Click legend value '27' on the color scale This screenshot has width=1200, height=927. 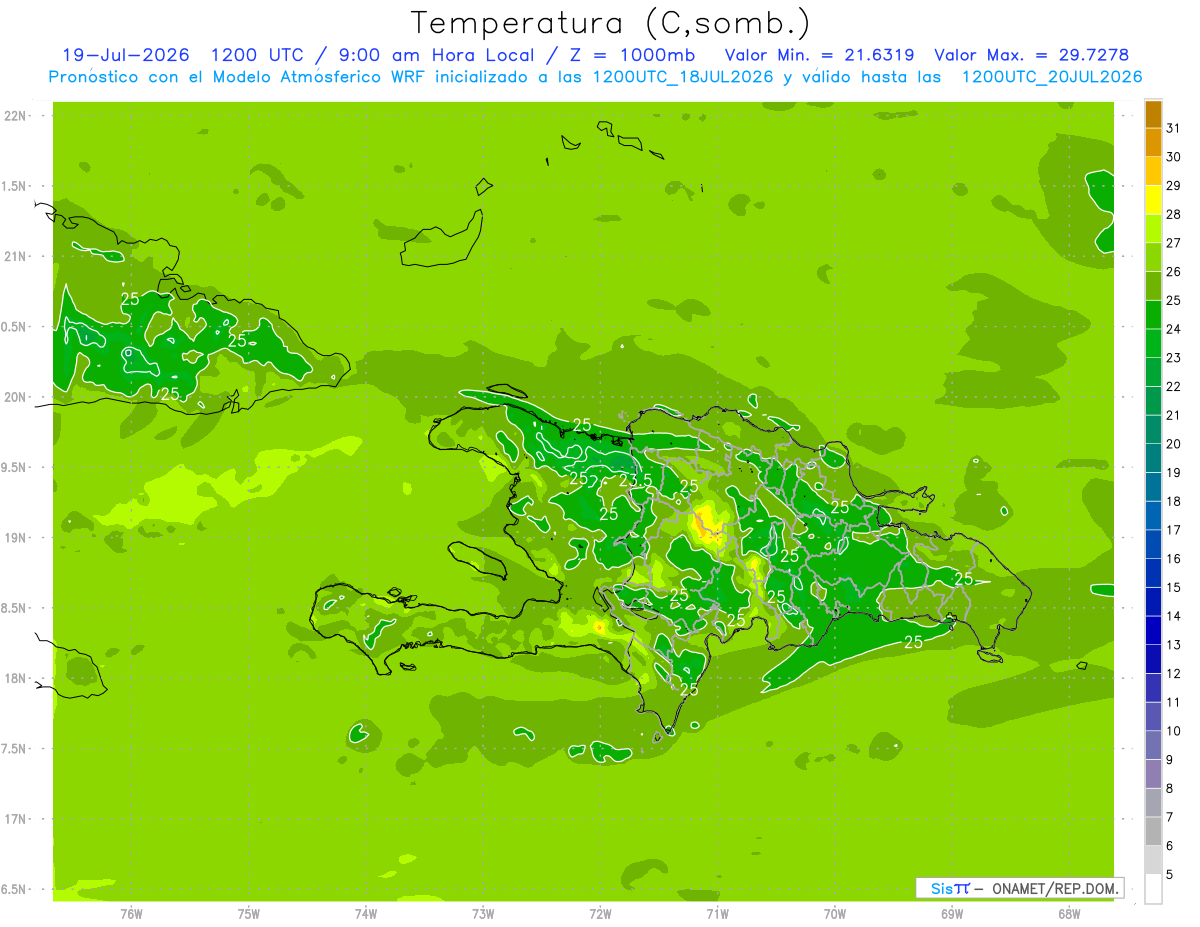1174,243
